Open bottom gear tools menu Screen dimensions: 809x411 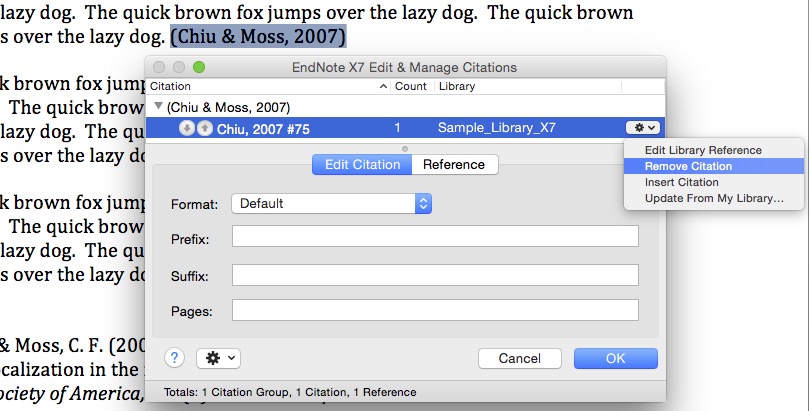coord(218,358)
